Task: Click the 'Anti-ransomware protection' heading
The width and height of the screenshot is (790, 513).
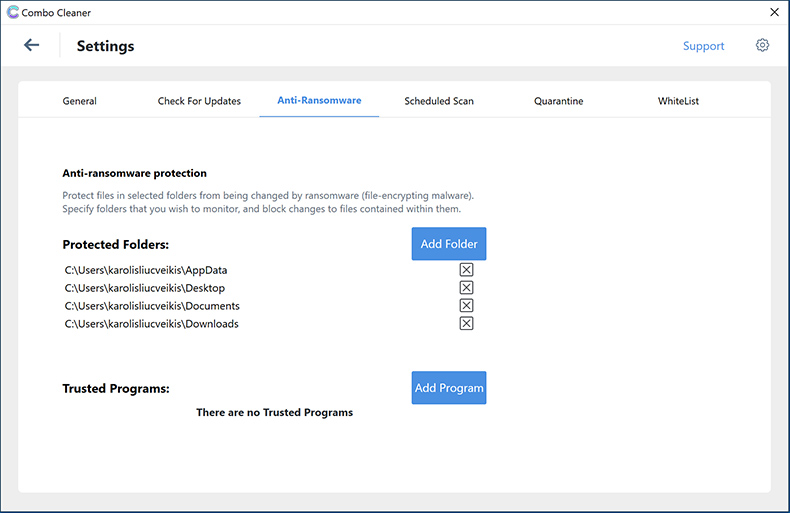Action: click(135, 173)
